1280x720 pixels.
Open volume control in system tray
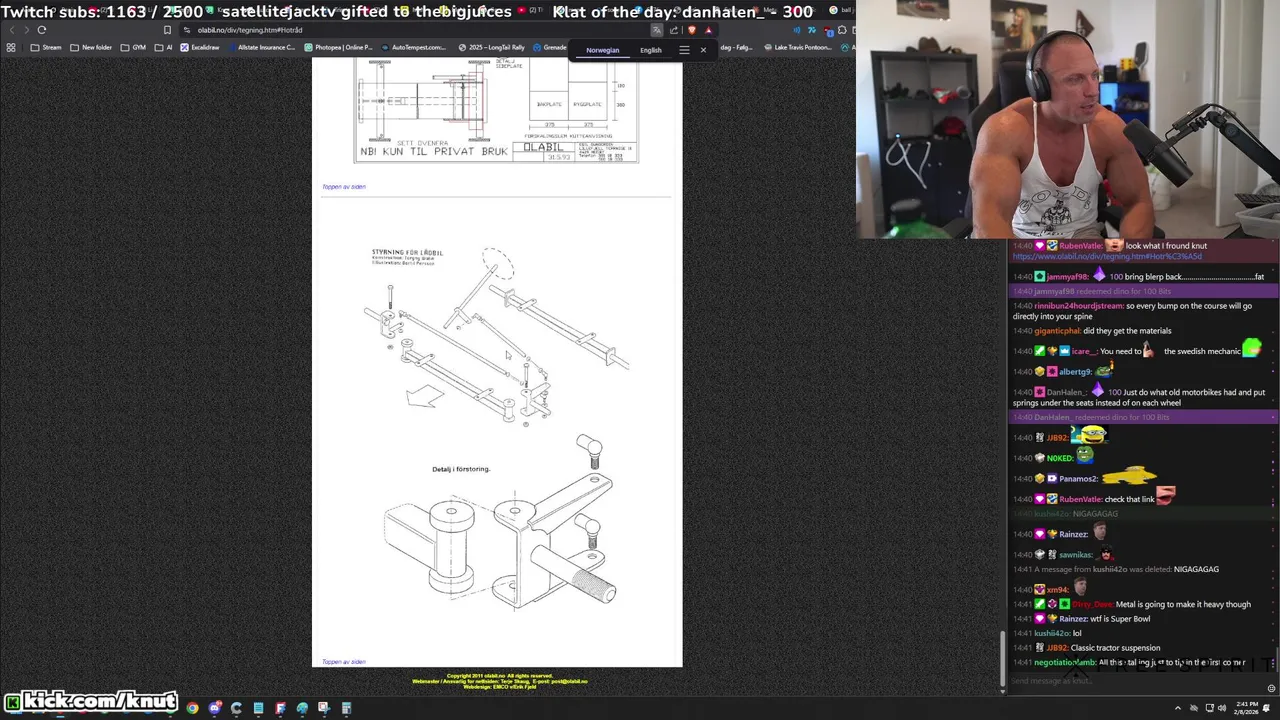click(1222, 708)
